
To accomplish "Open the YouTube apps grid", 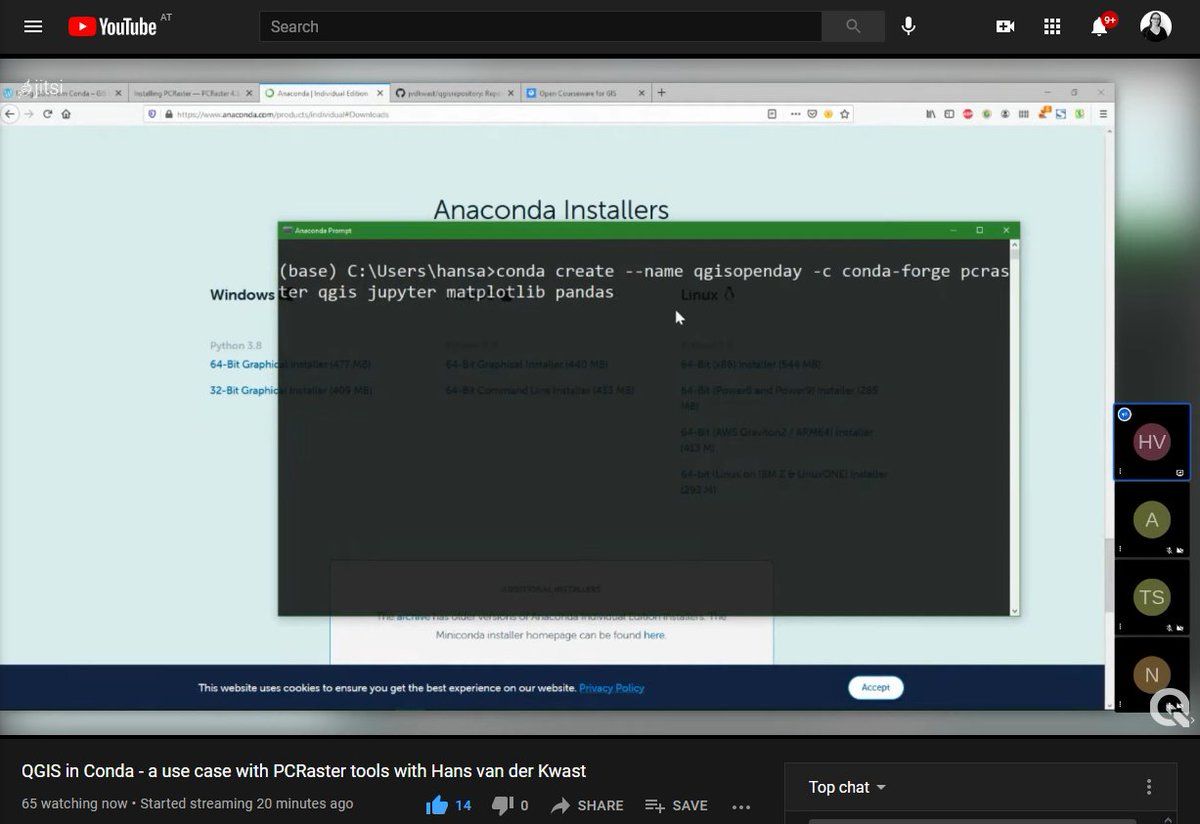I will tap(1052, 27).
